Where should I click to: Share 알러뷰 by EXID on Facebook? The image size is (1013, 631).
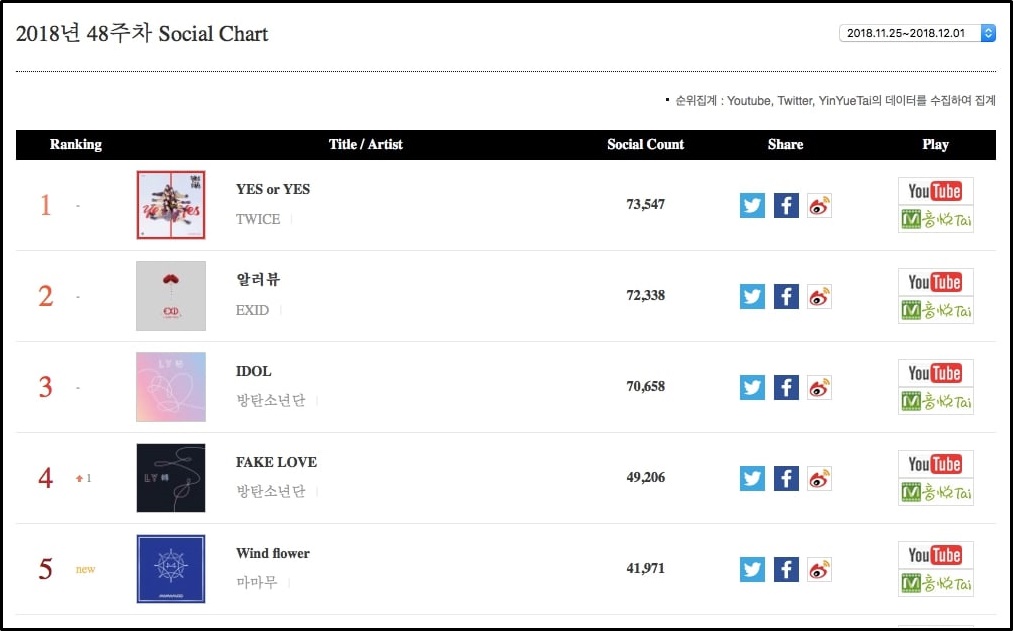tap(786, 296)
